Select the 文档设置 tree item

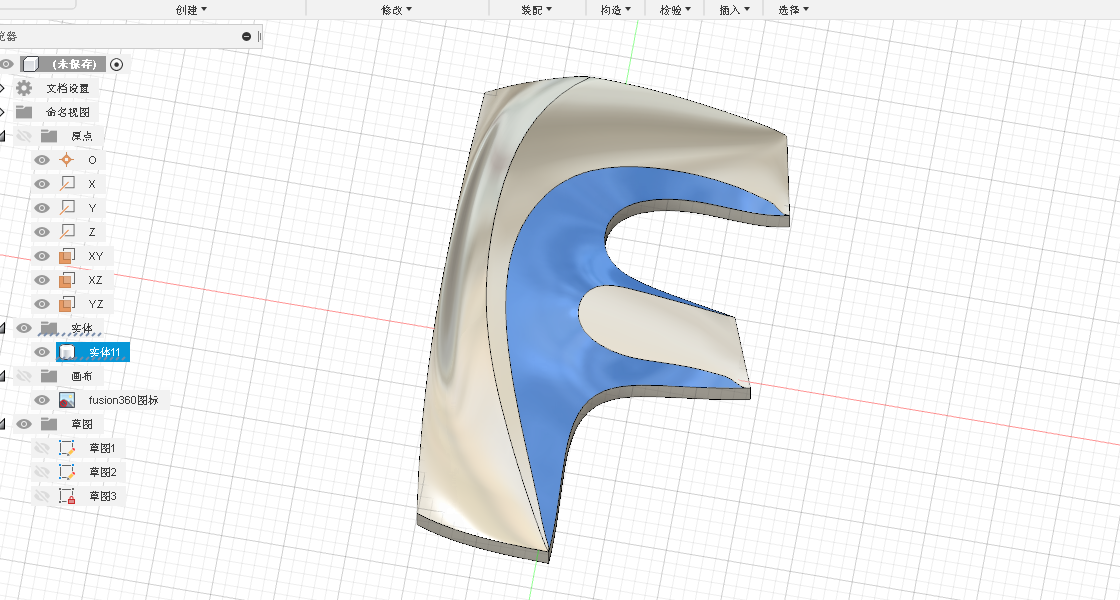68,89
